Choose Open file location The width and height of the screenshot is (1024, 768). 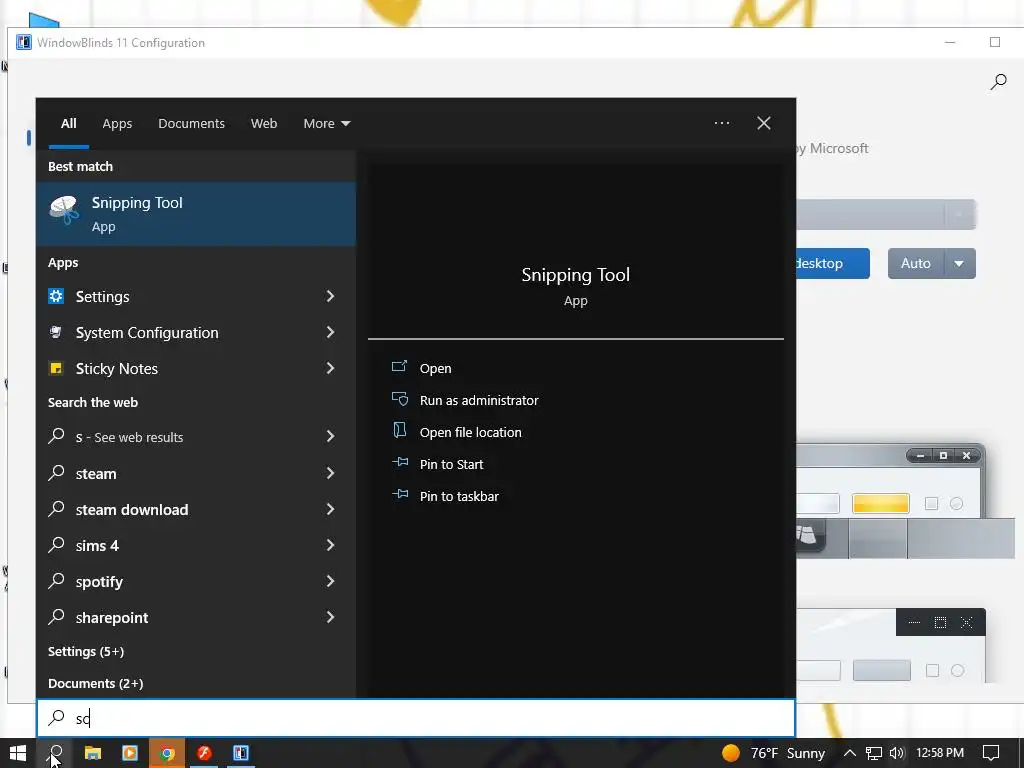pos(471,432)
